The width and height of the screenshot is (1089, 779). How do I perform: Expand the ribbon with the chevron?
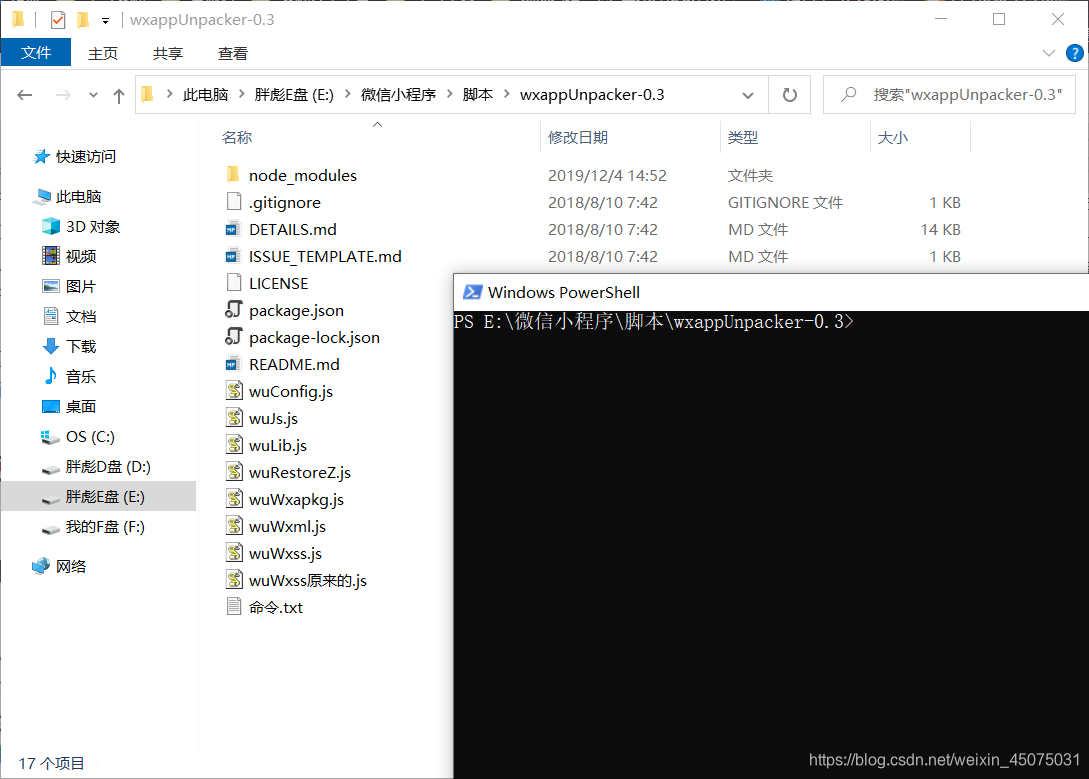pyautogui.click(x=1049, y=53)
